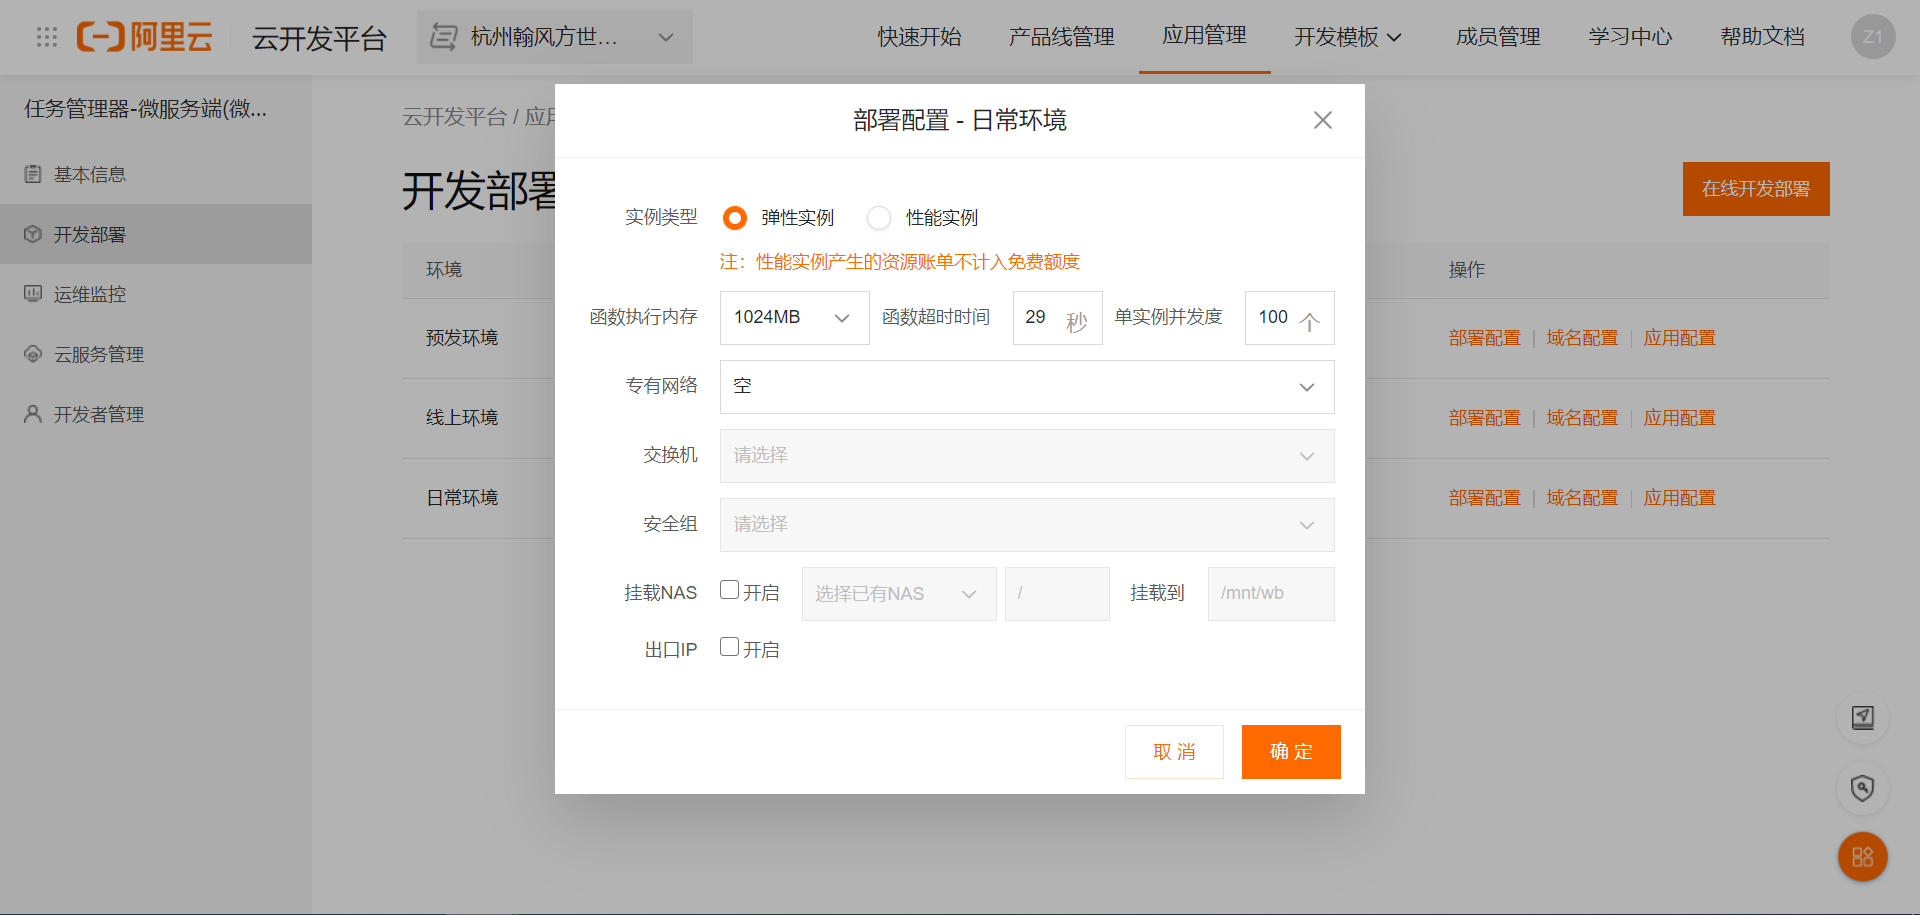Select 弹性实例 radio option

[x=735, y=218]
